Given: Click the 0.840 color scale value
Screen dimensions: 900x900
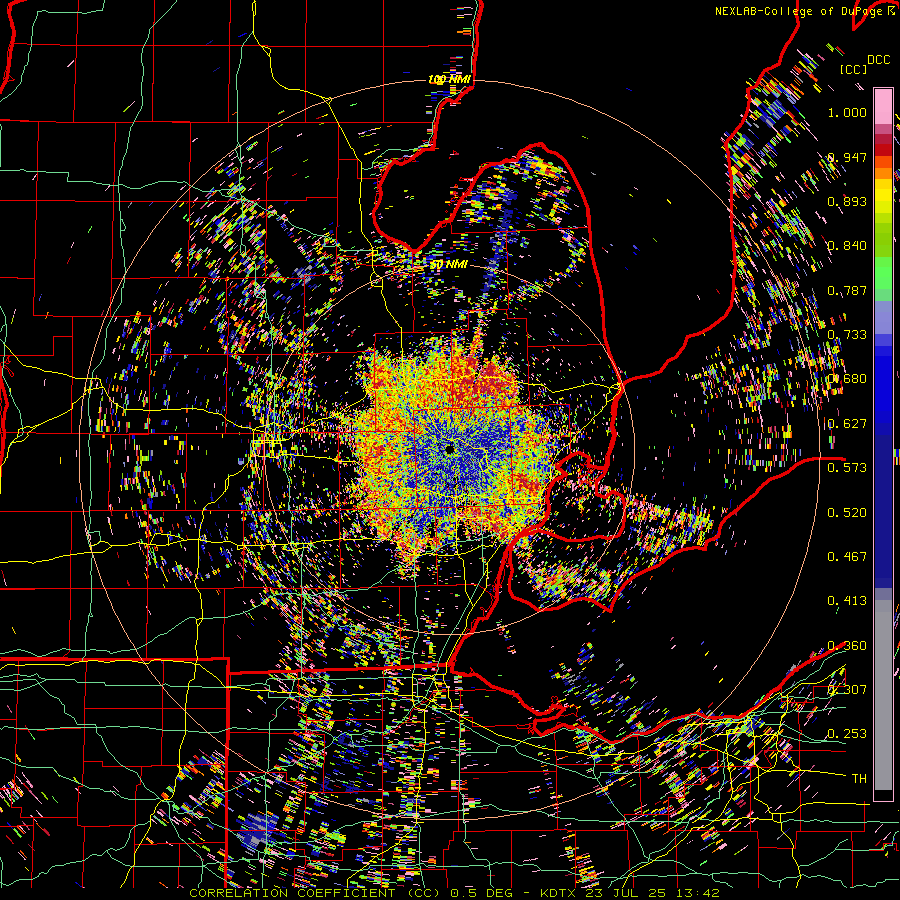Looking at the screenshot, I should [847, 246].
